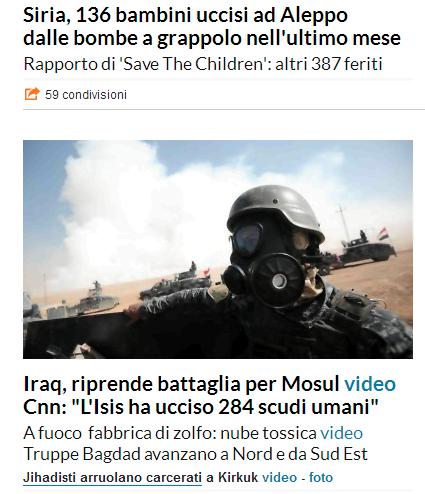Open the 'Siria, 136 bambini uccisi ad Aleppo' headline
Screen dimensions: 425x494
pos(185,15)
